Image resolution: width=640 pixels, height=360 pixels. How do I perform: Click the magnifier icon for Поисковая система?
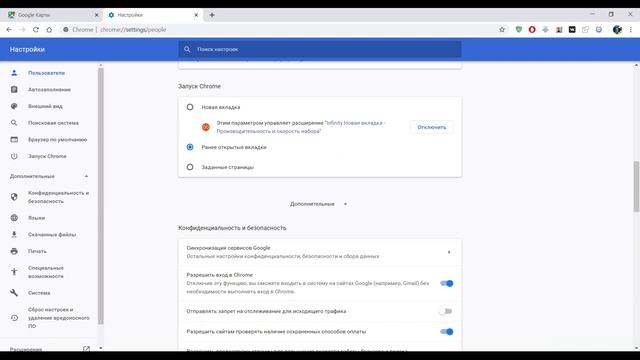(x=14, y=123)
